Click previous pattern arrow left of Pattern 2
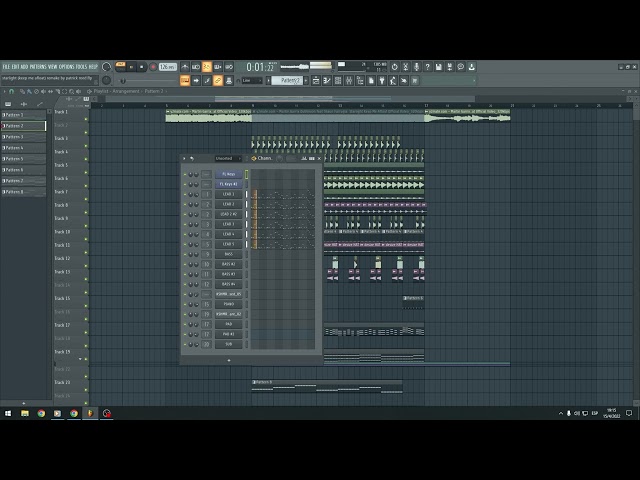640x480 pixels. [x=269, y=81]
